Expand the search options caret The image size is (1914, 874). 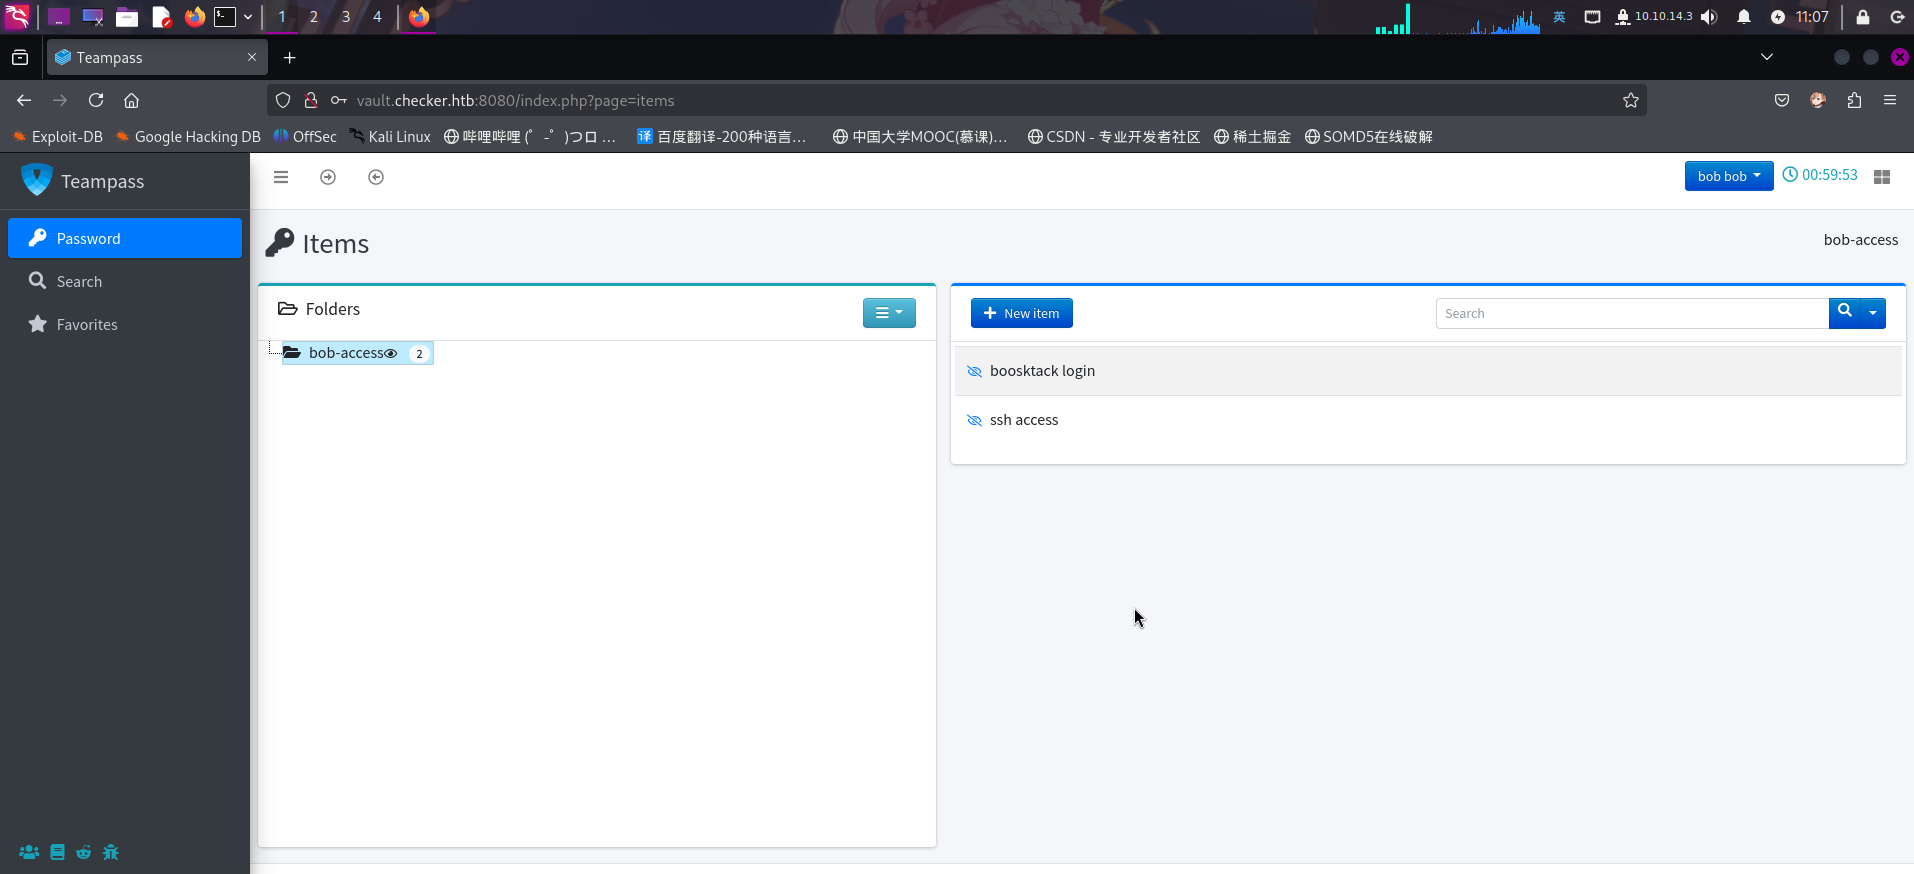tap(1873, 313)
